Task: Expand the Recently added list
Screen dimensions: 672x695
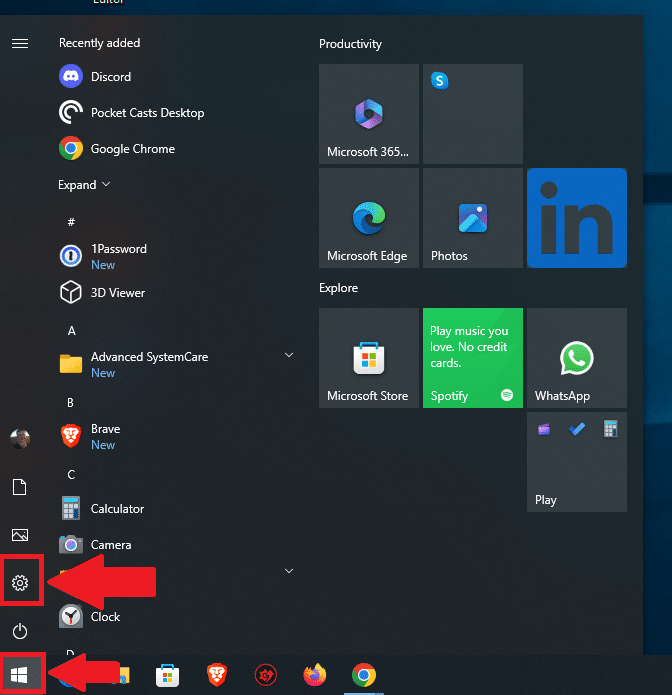Action: (x=84, y=184)
